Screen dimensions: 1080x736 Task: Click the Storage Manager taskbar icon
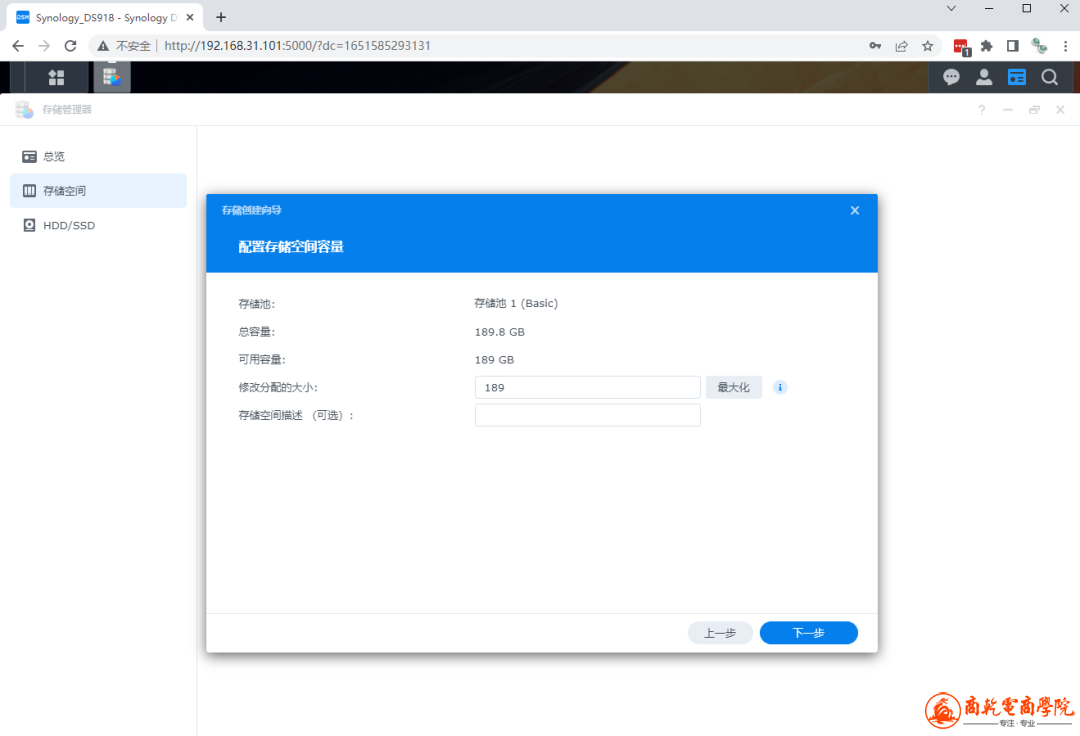coord(112,77)
